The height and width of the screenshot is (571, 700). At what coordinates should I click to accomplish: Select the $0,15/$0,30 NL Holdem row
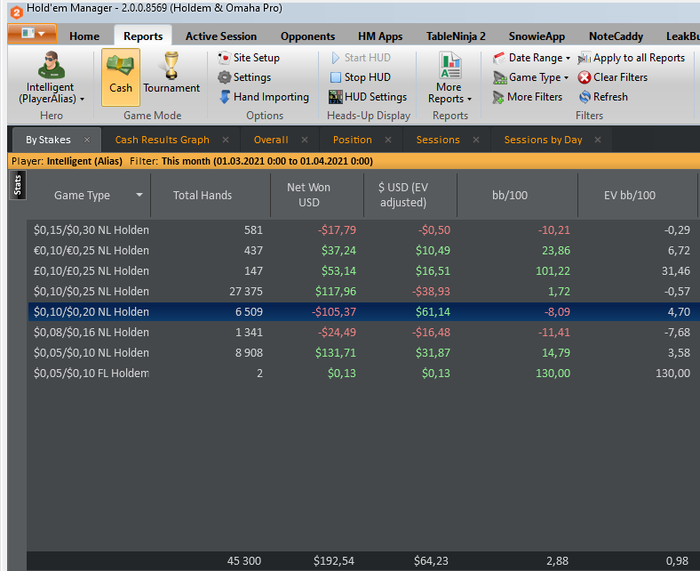pos(363,230)
